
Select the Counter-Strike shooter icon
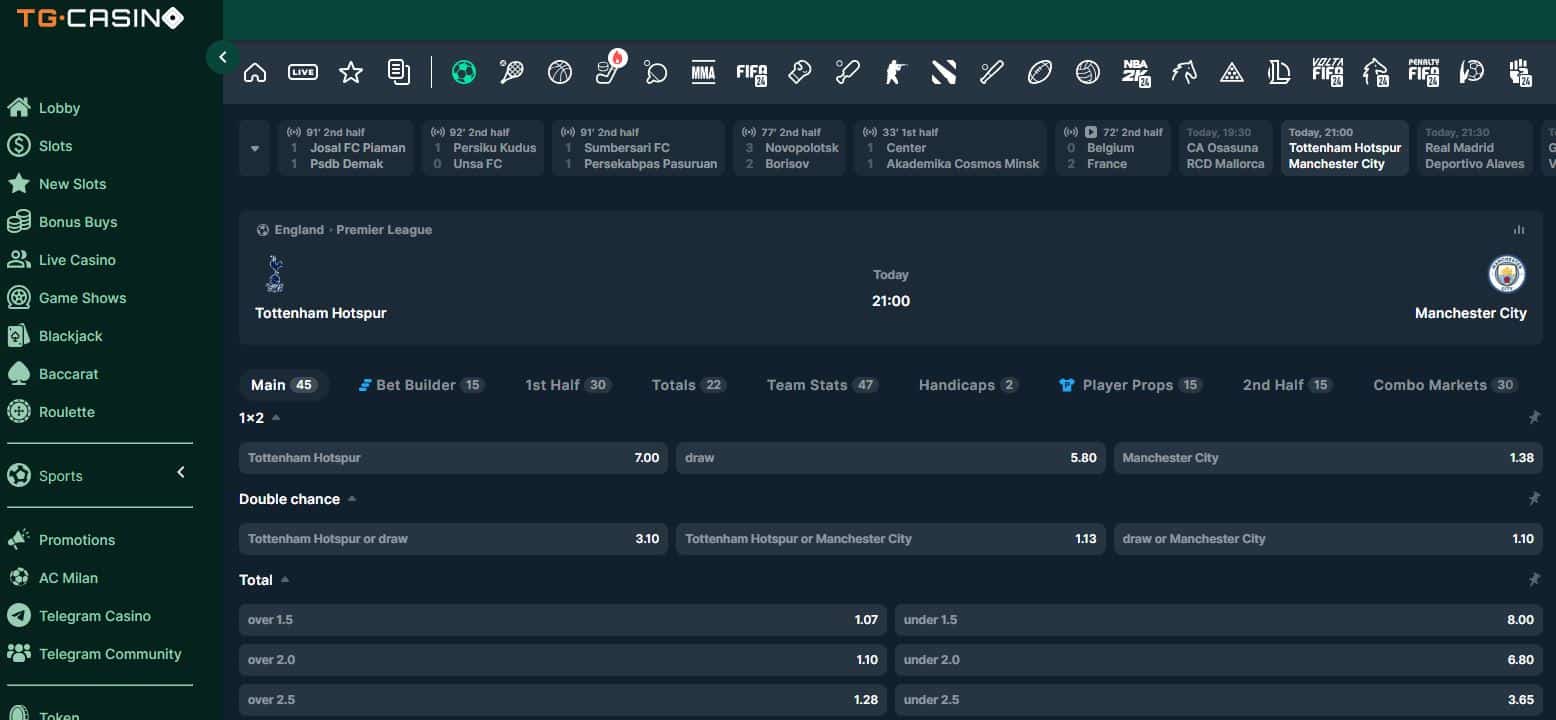coord(895,72)
